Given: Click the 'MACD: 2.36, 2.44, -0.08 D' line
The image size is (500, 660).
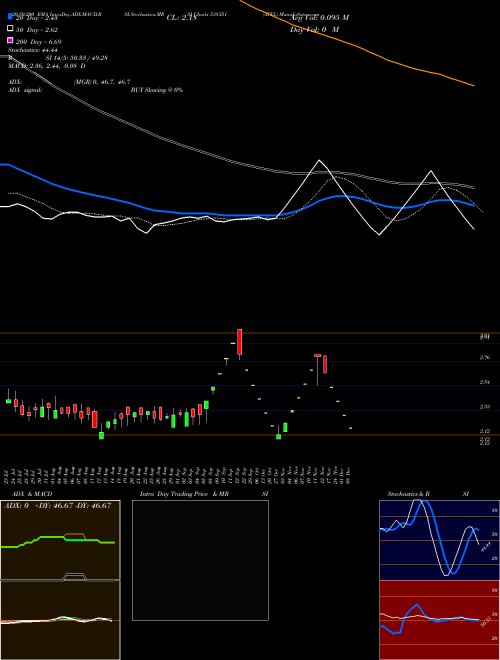Looking at the screenshot, I should pyautogui.click(x=46, y=66).
